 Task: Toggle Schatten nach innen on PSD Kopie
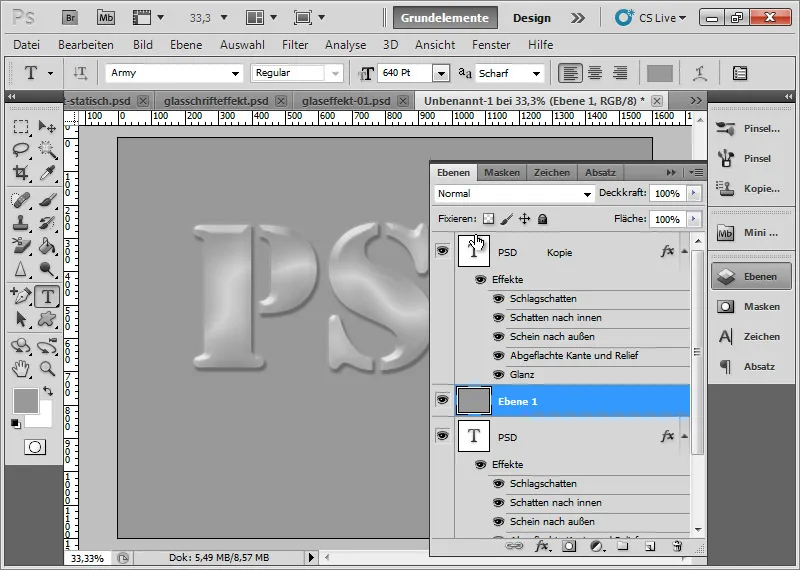click(x=498, y=317)
